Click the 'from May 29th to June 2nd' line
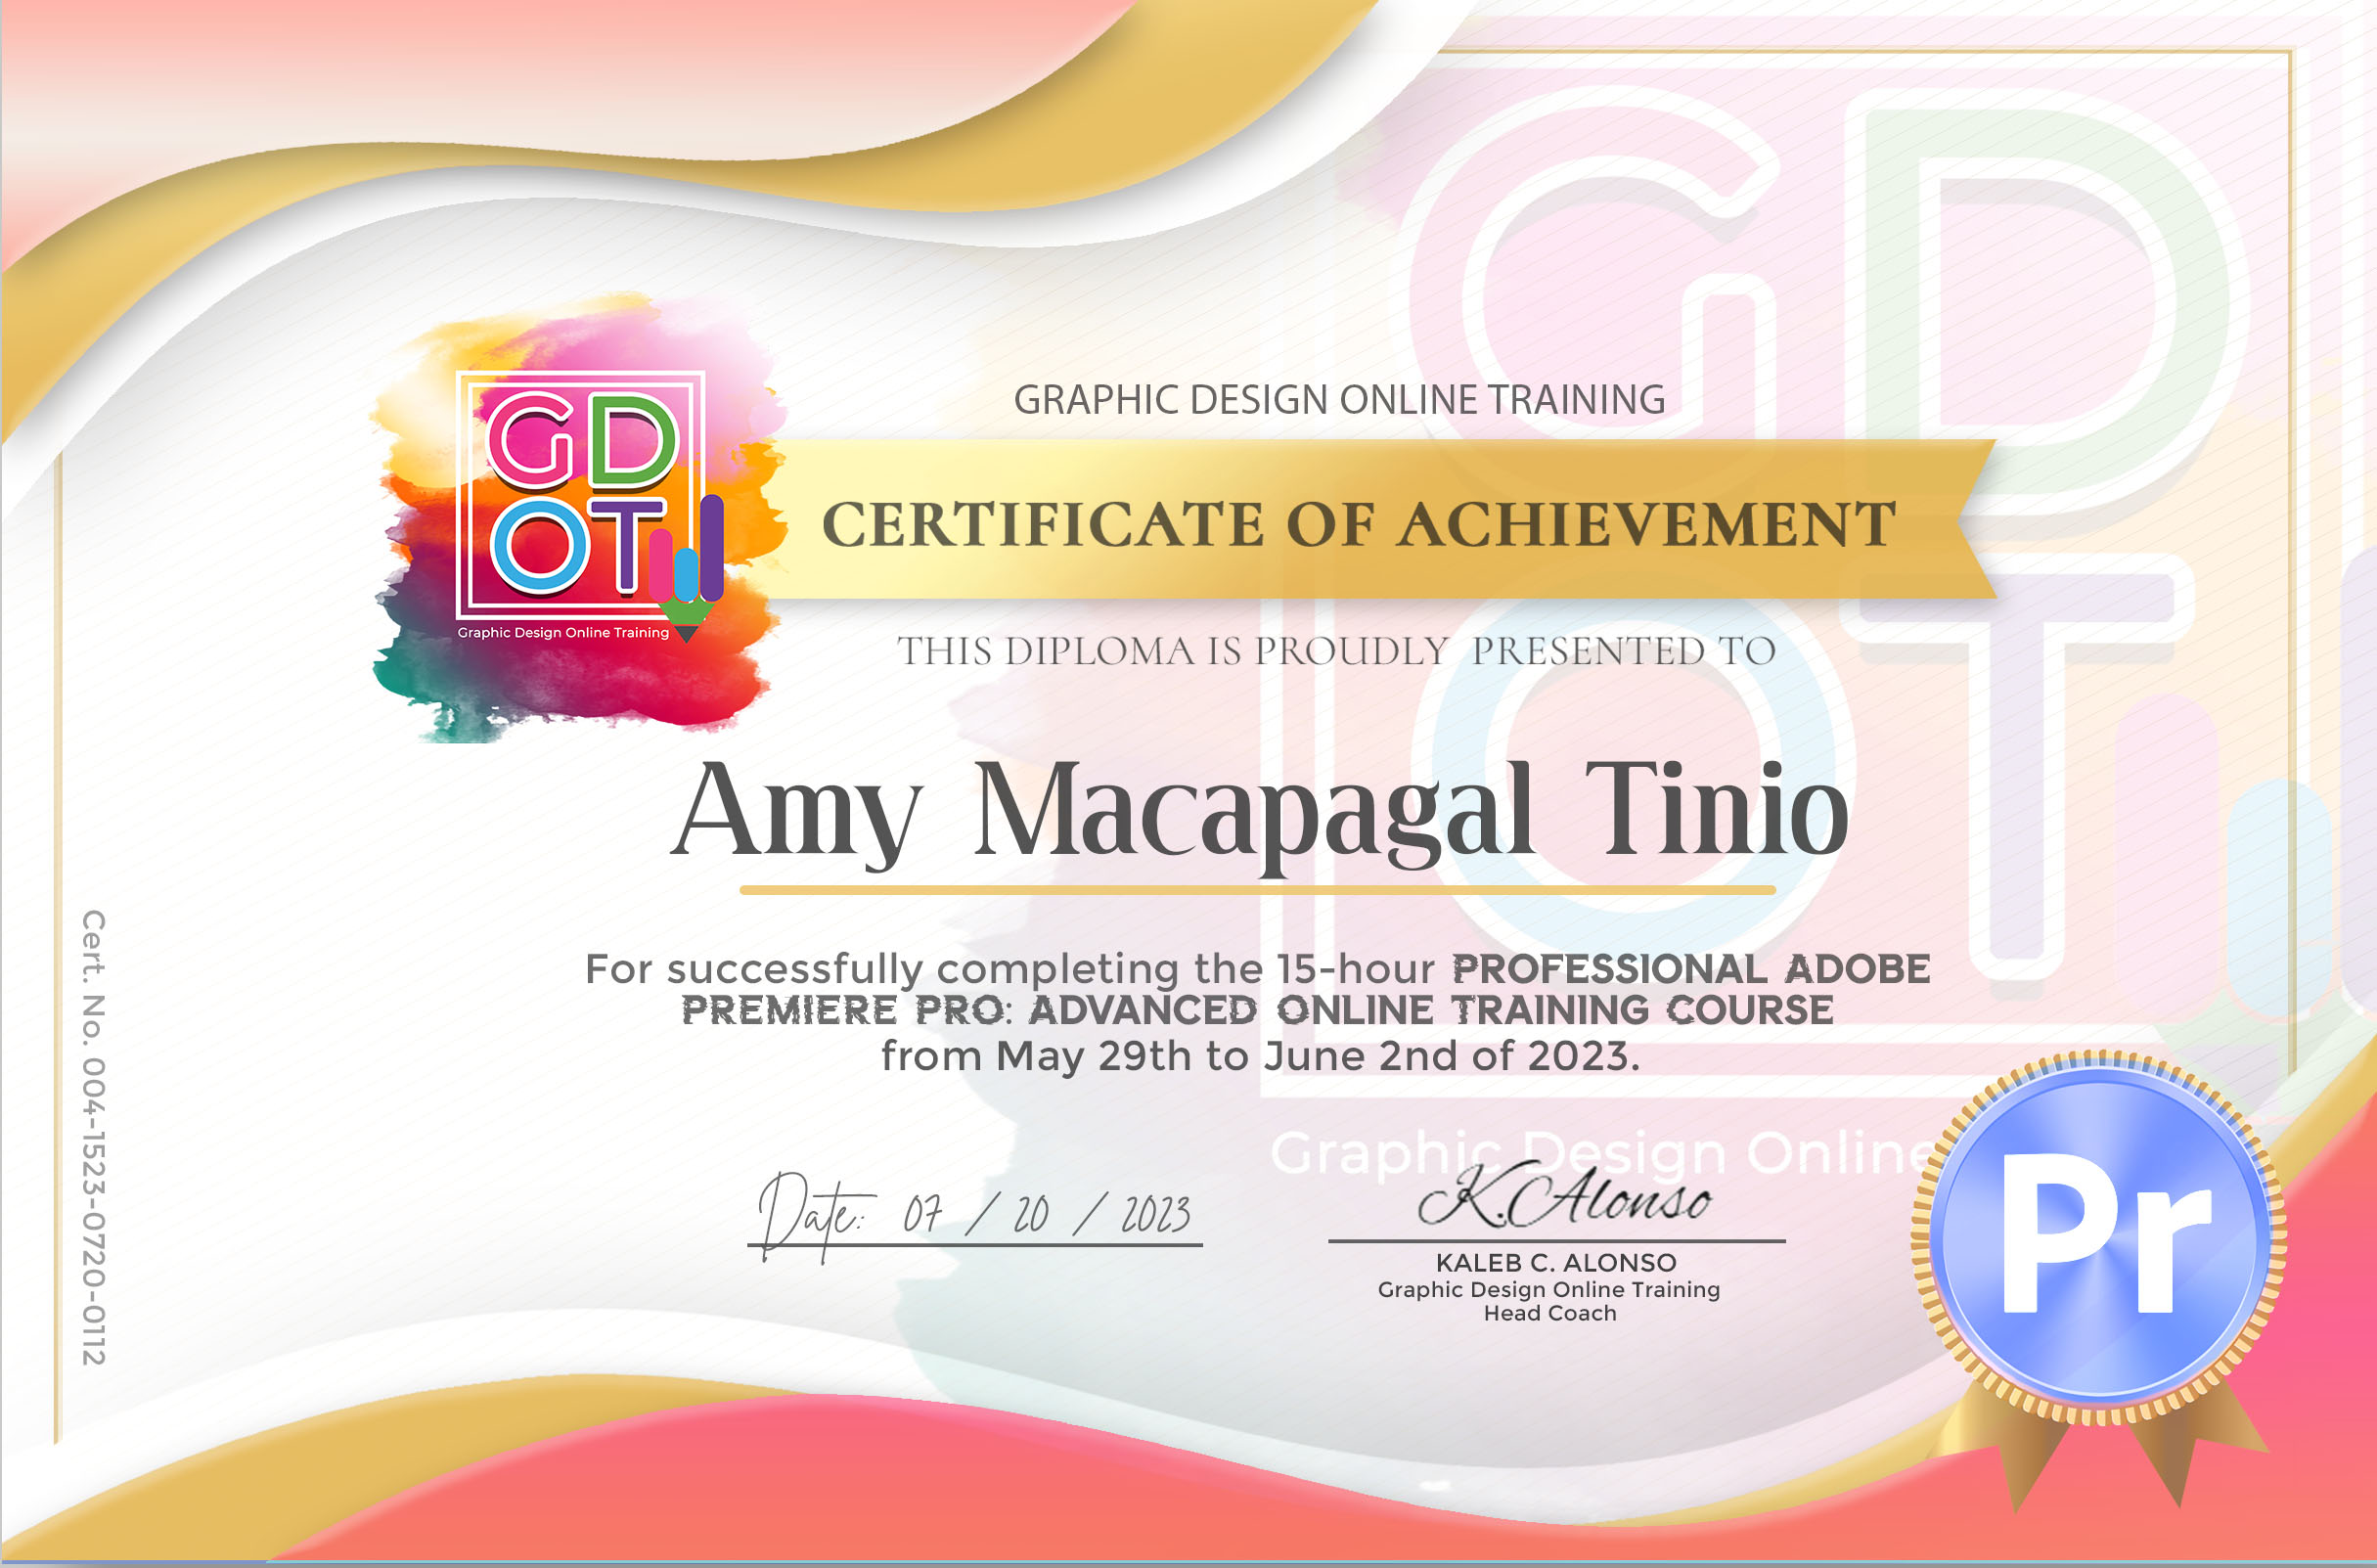 point(1259,1057)
